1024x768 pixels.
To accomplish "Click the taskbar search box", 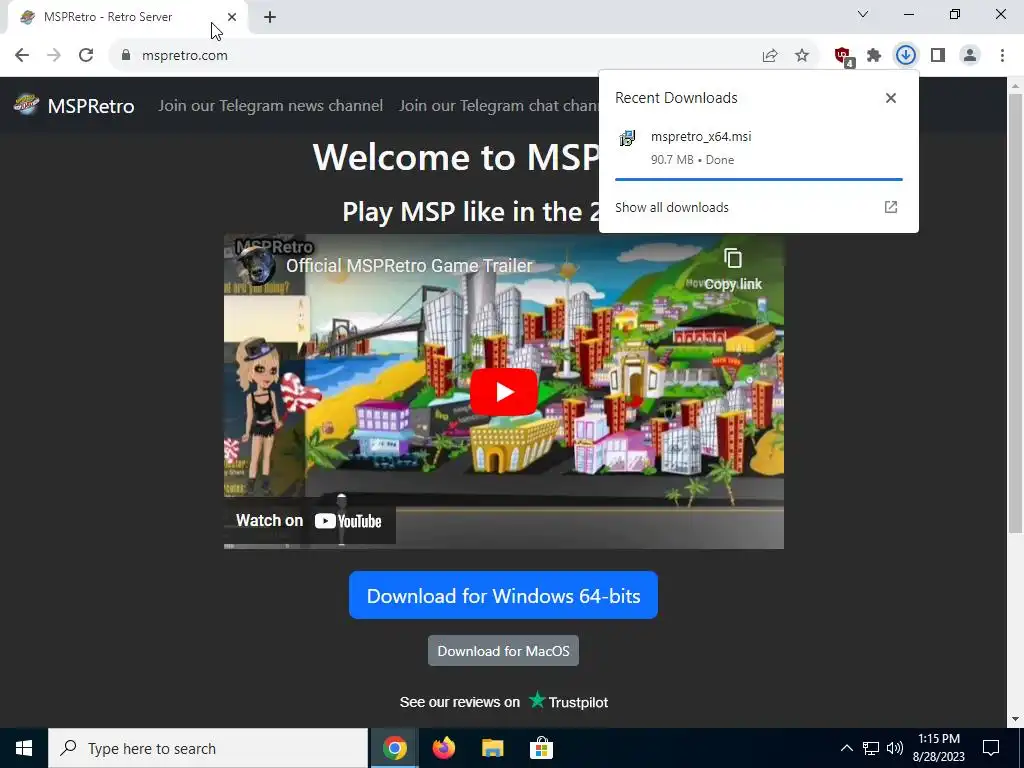I will tap(208, 748).
